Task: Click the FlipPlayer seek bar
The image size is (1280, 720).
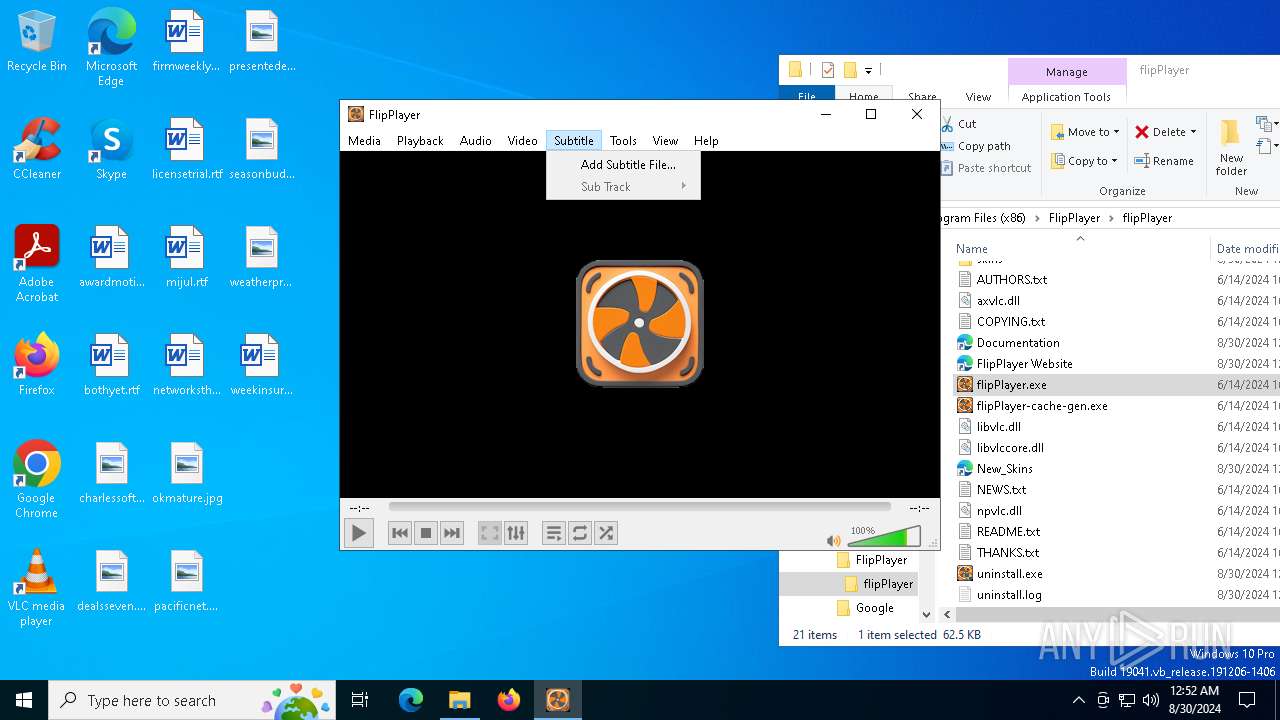Action: 639,507
